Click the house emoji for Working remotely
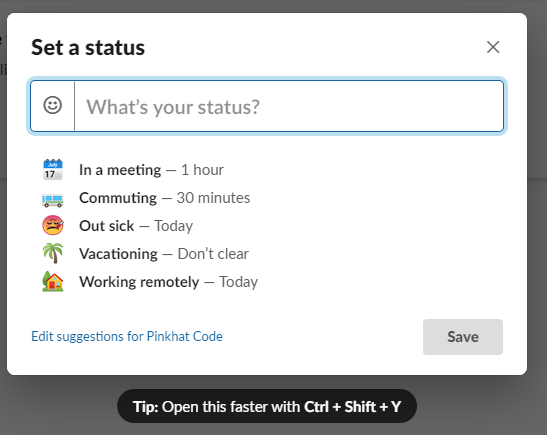547x435 pixels. 53,281
